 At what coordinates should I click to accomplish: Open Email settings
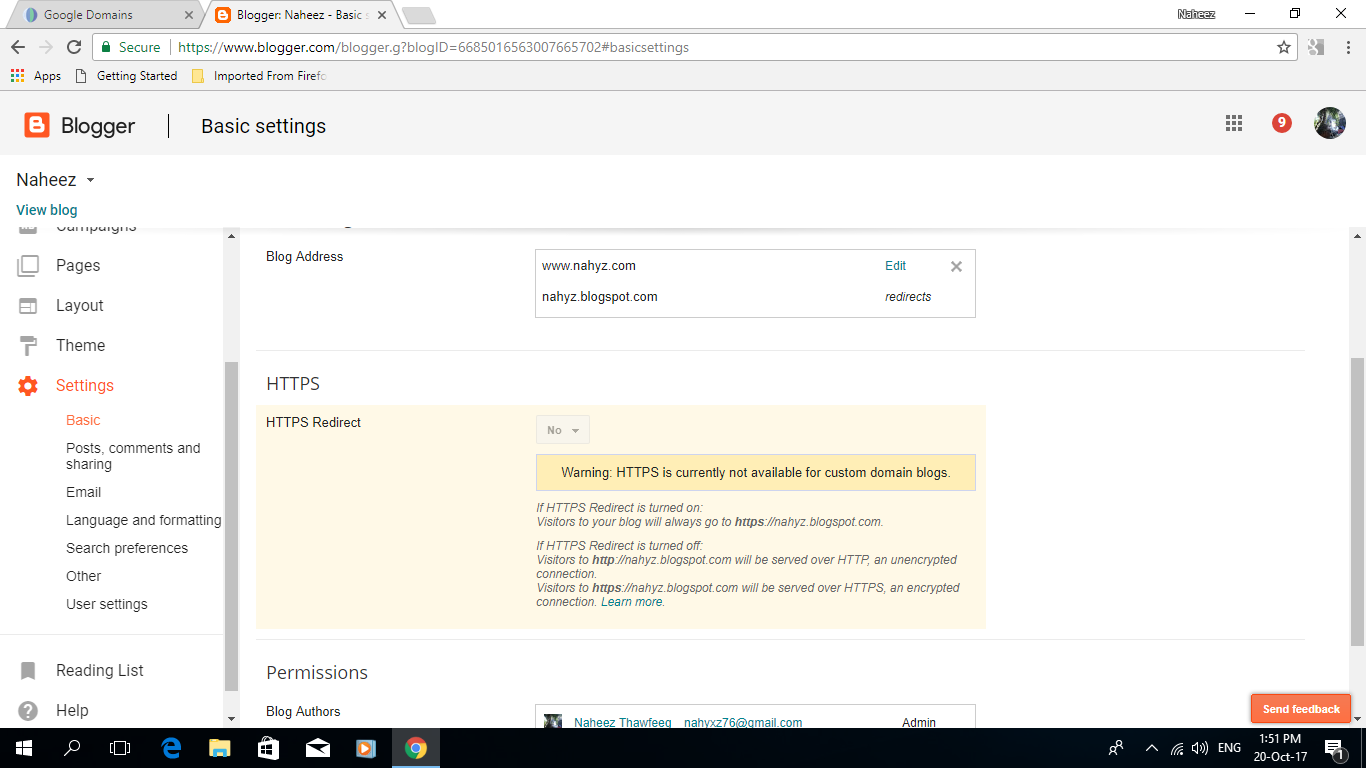tap(83, 492)
